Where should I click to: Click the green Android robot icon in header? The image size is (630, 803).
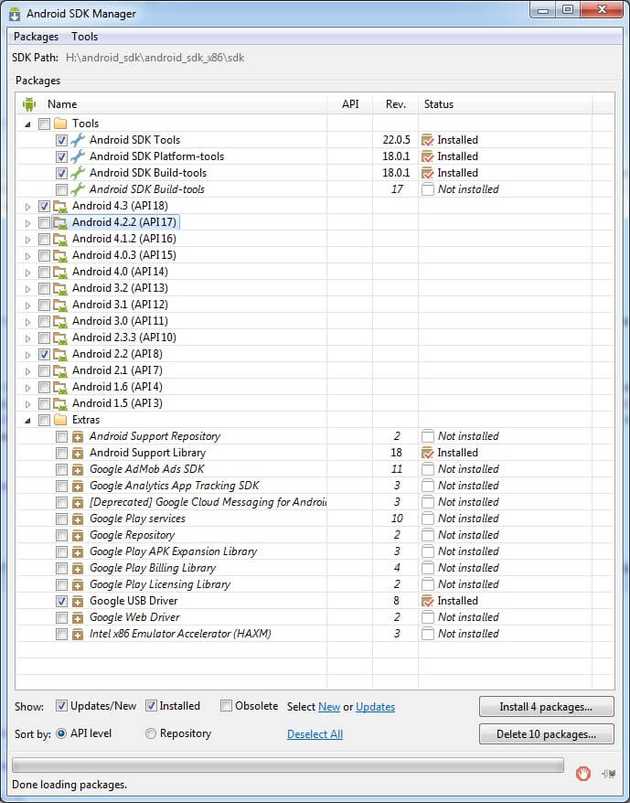pos(29,104)
